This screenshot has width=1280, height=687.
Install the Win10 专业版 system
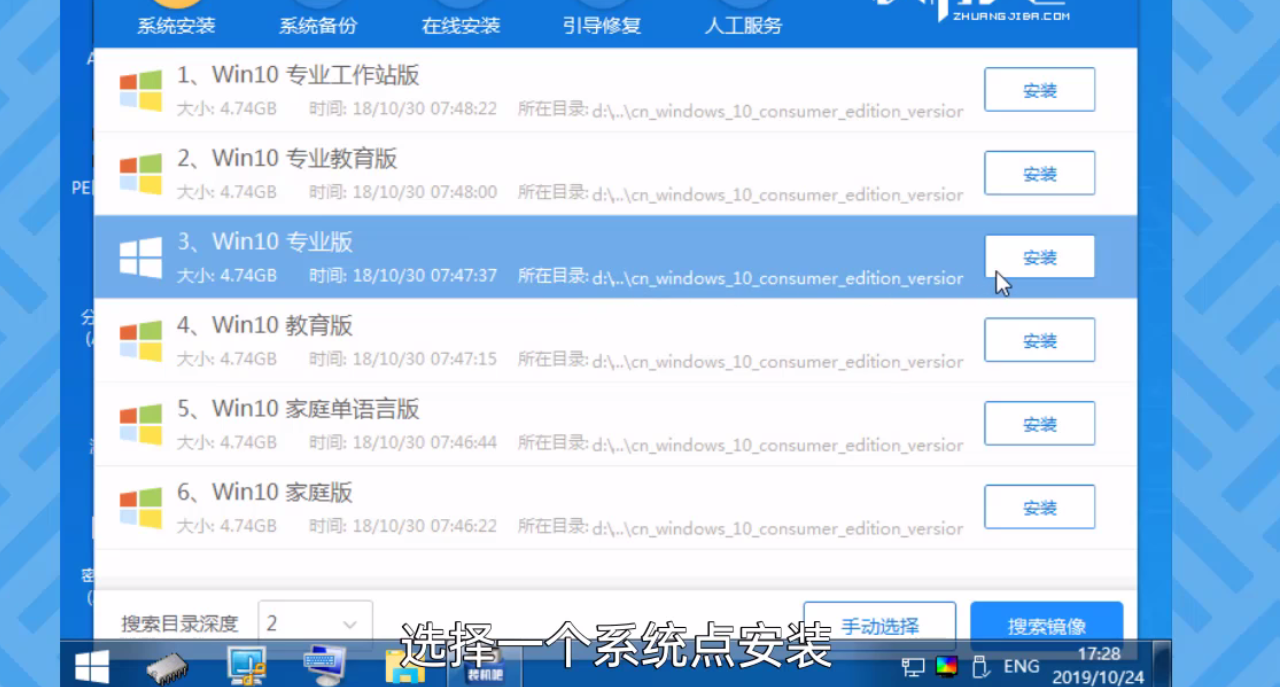click(x=1040, y=257)
